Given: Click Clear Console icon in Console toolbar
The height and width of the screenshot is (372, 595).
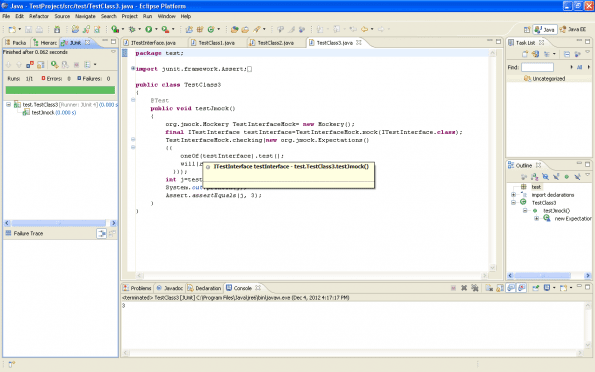Looking at the screenshot, I should pos(489,288).
